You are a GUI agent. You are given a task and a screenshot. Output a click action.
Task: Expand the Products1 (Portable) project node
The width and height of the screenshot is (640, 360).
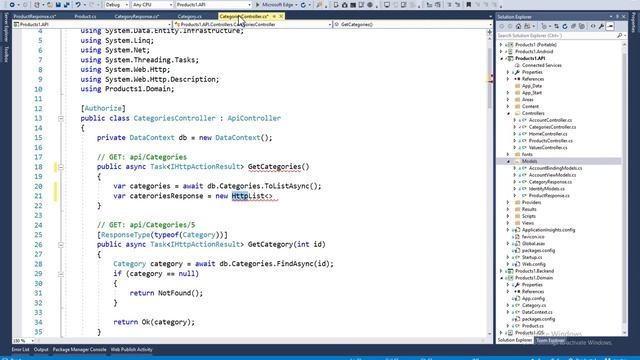point(501,45)
